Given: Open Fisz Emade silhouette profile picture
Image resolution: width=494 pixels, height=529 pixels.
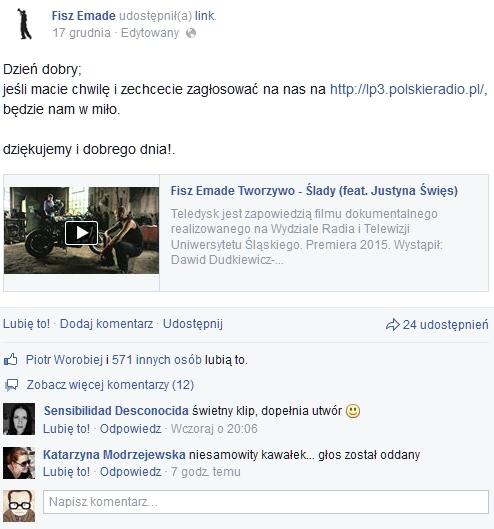Looking at the screenshot, I should 25,24.
